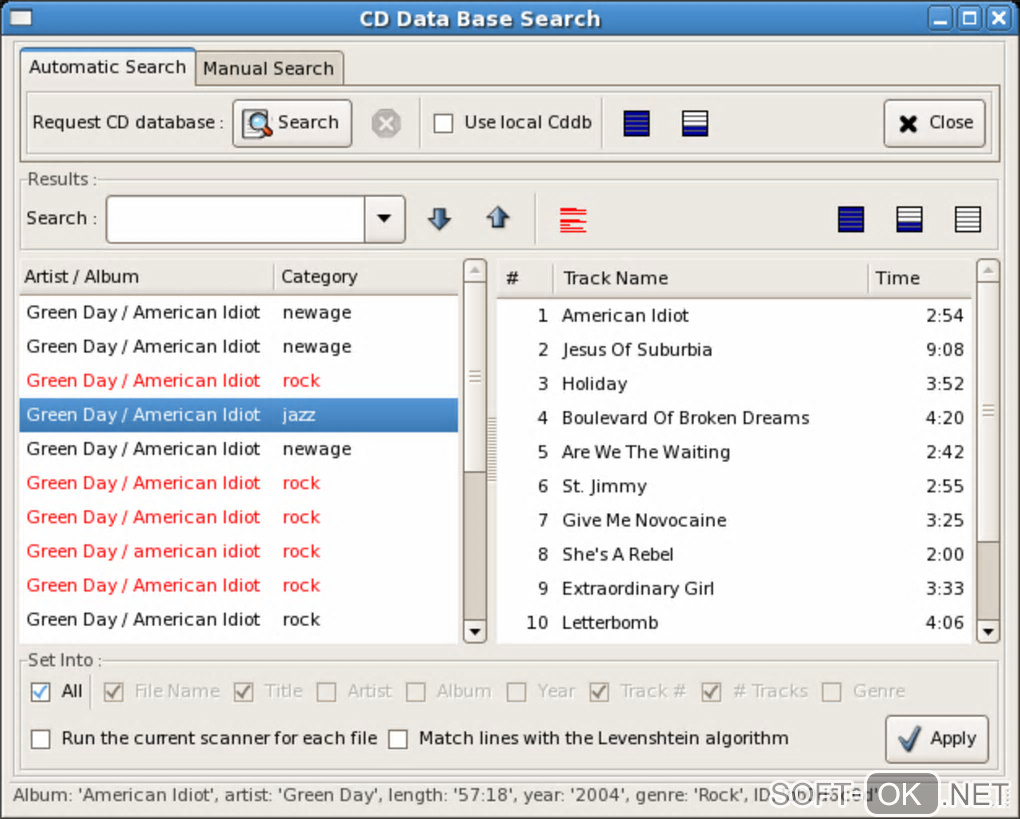Image resolution: width=1020 pixels, height=819 pixels.
Task: Select the highlighted jazz album row
Action: tap(239, 415)
